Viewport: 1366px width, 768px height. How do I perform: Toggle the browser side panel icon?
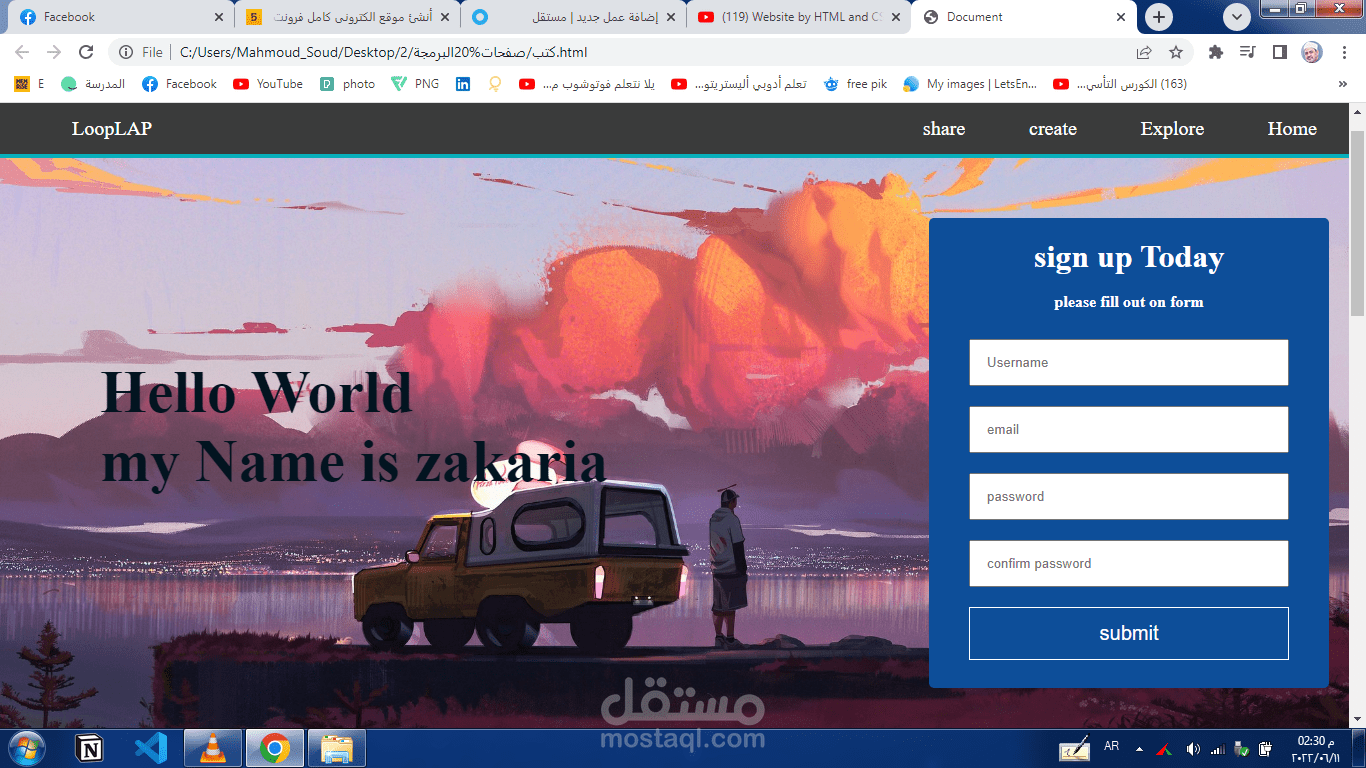click(1279, 52)
